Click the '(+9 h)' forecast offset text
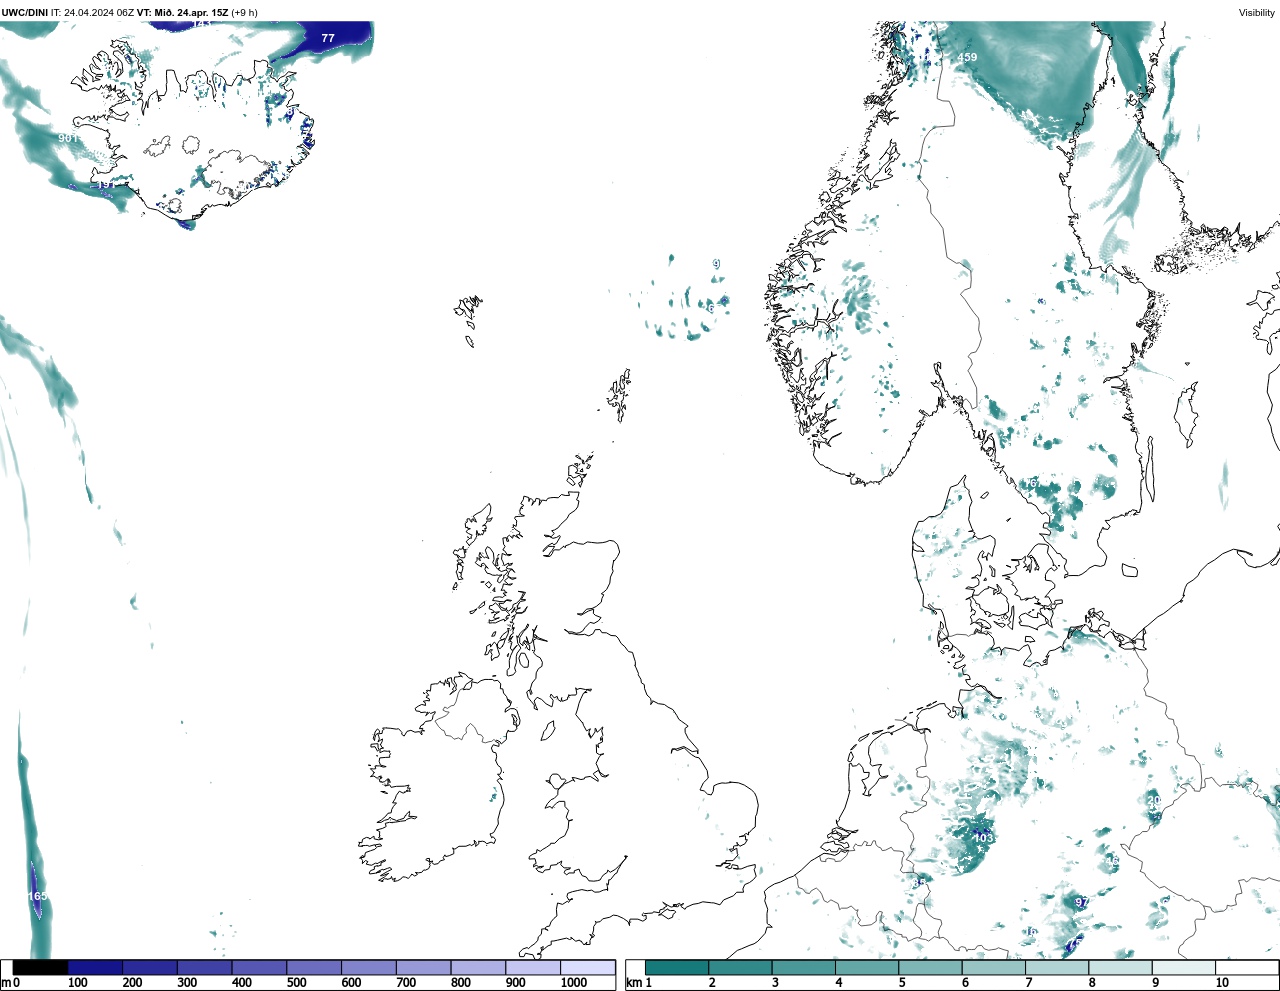The height and width of the screenshot is (991, 1280). coord(245,13)
